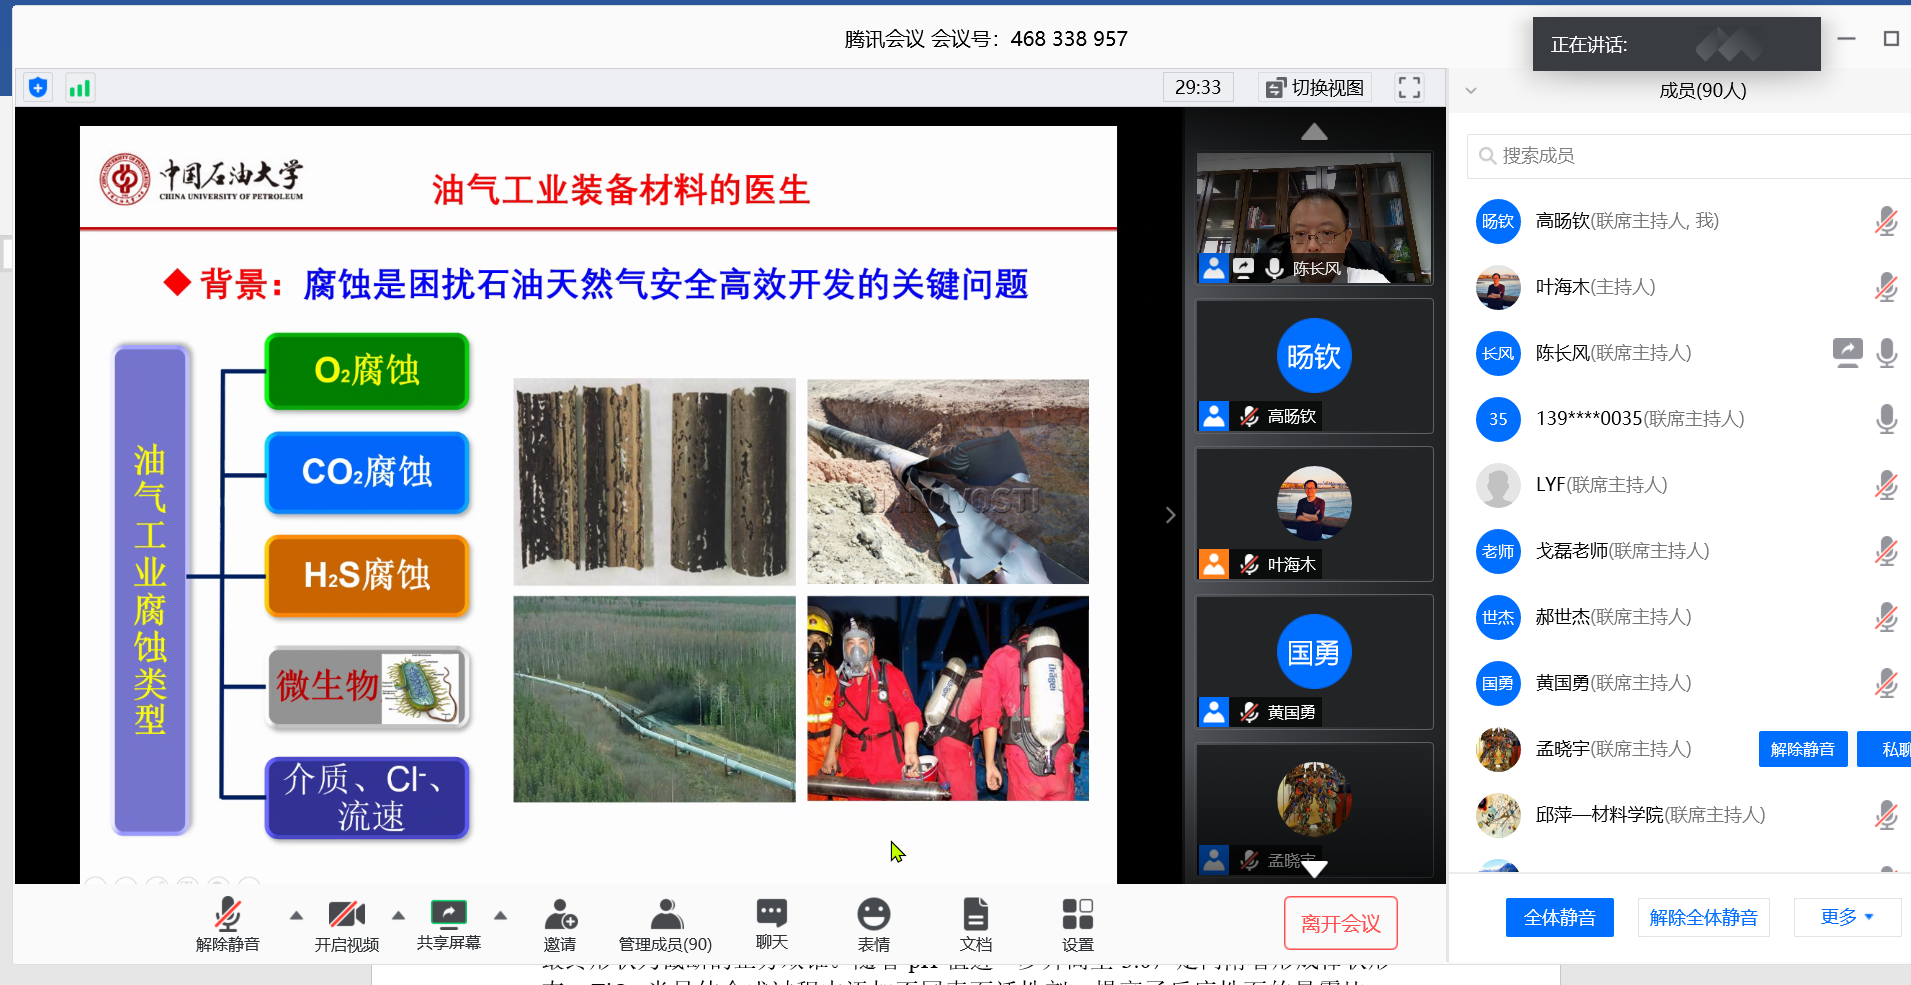Toggle microphone for member 叶海木
The width and height of the screenshot is (1911, 985).
click(x=1885, y=288)
